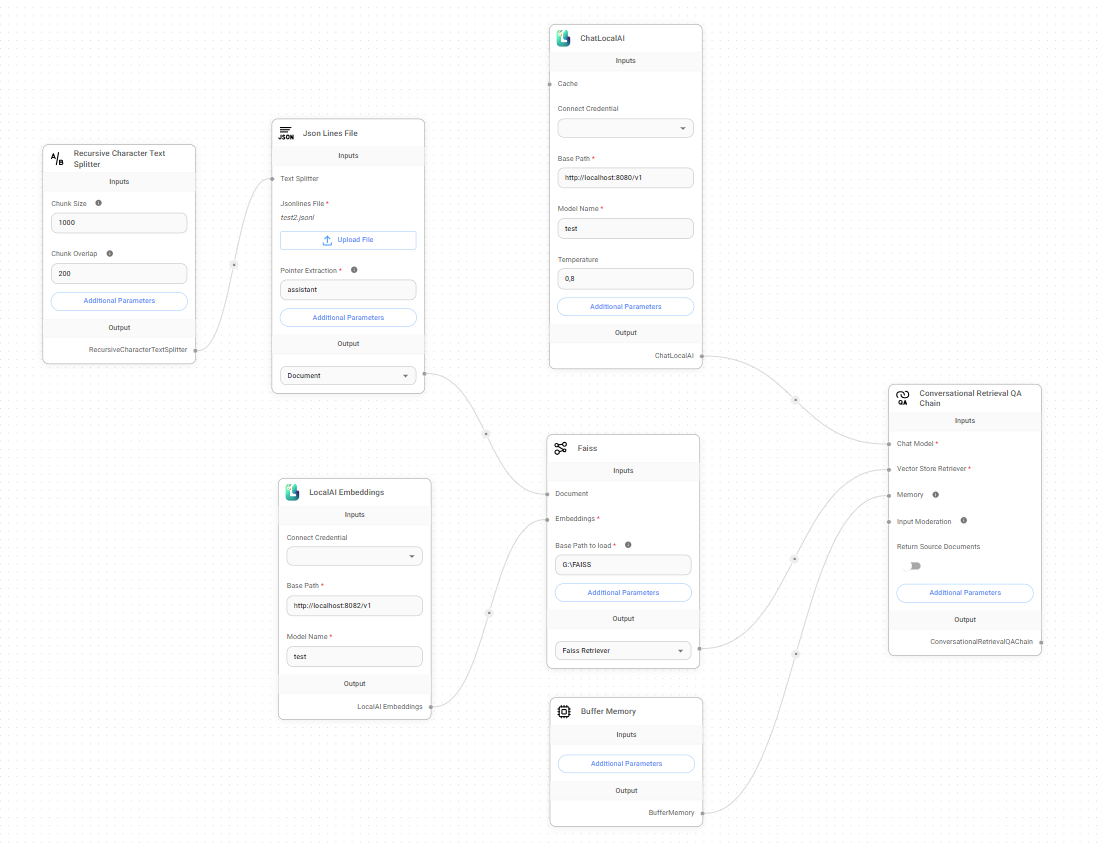Viewport: 1100px width, 848px height.
Task: Click the LocalAI Embeddings node icon
Action: (x=293, y=492)
